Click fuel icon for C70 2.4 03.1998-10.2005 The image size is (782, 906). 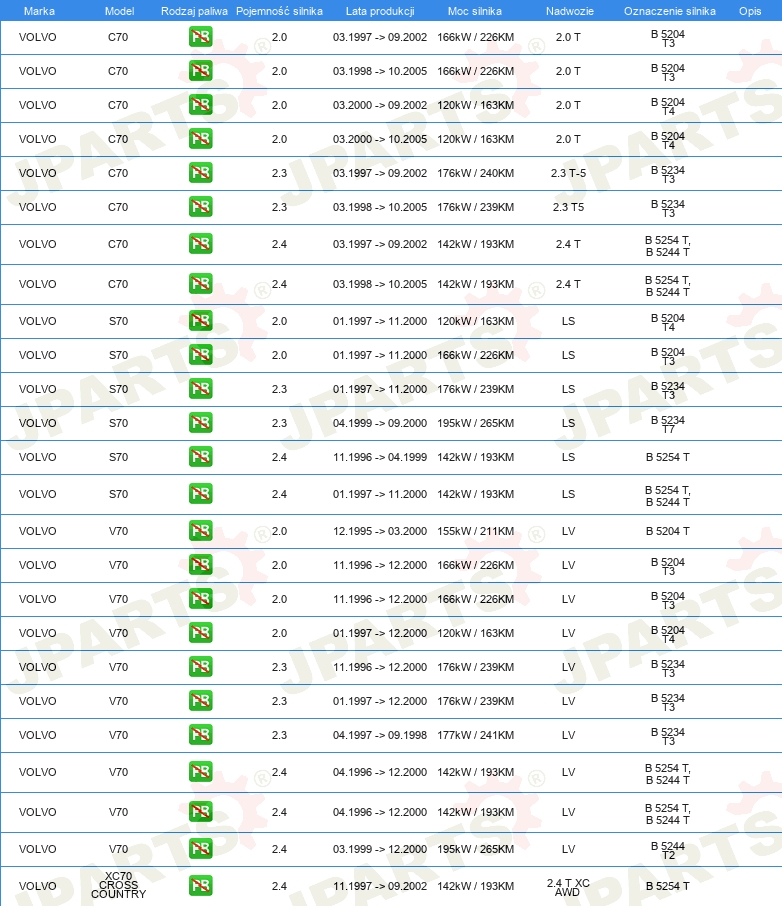point(201,284)
